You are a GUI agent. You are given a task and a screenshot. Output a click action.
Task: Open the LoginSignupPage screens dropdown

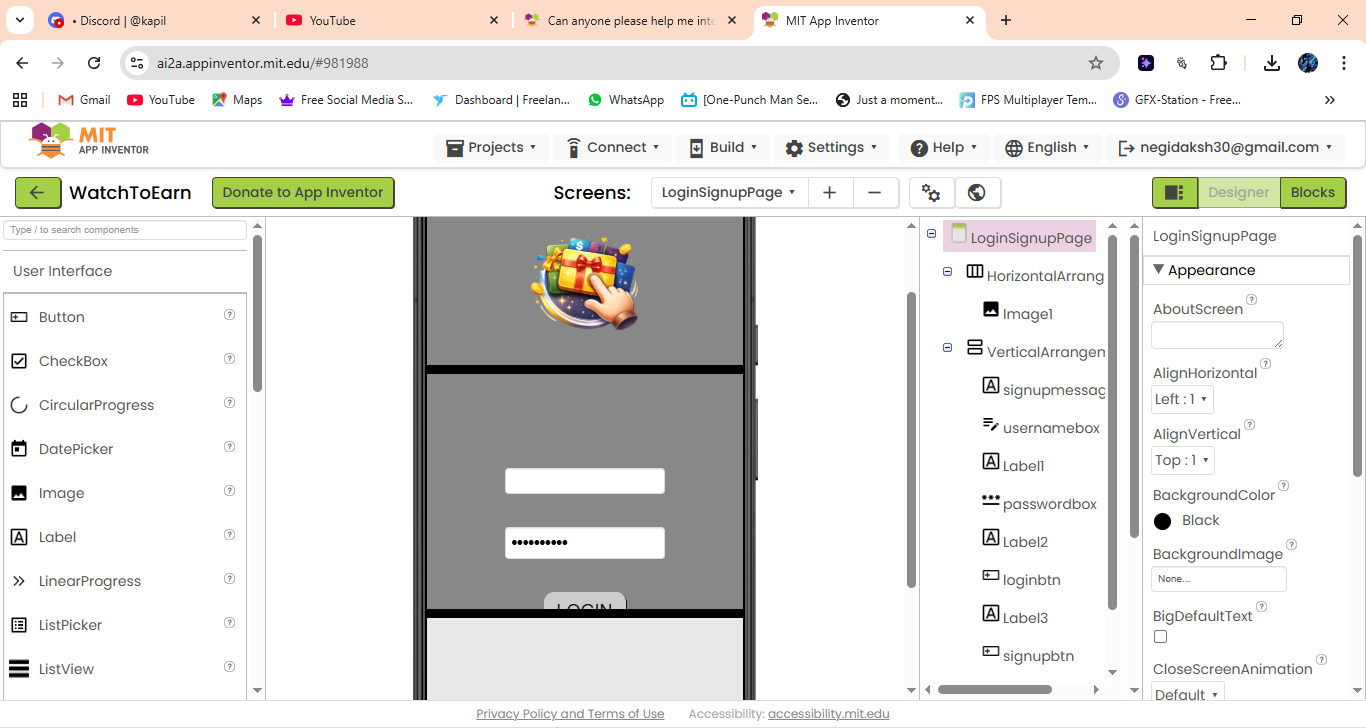[x=729, y=193]
